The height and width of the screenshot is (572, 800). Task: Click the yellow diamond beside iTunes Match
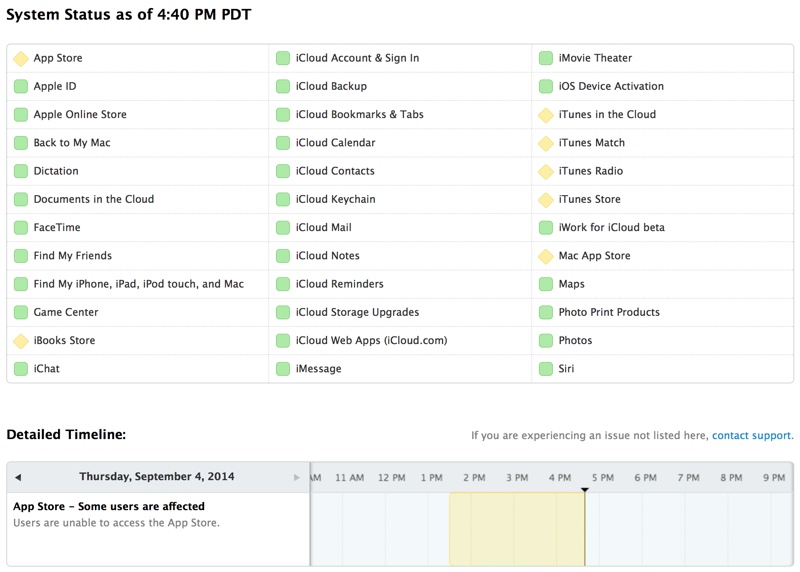coord(546,143)
